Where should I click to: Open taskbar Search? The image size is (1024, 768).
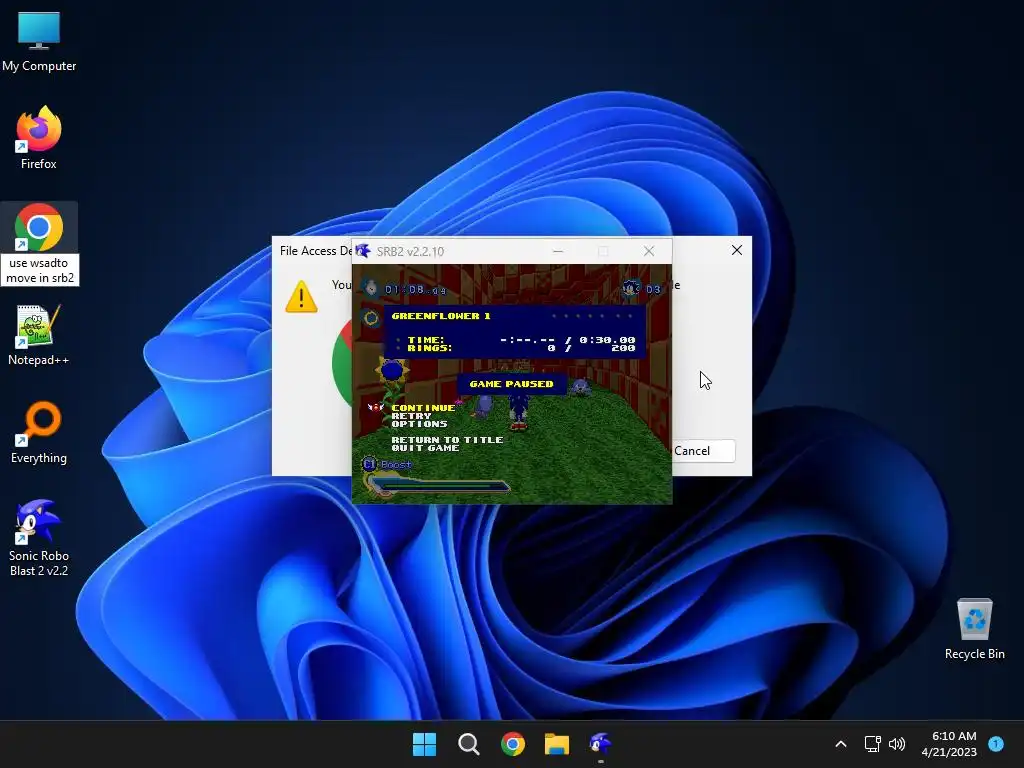(x=469, y=744)
